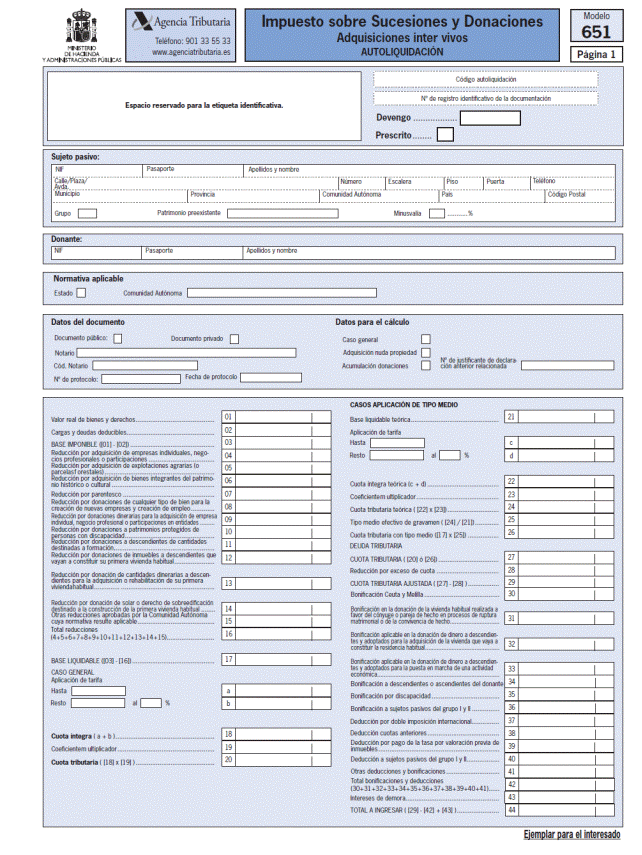This screenshot has width=642, height=855.
Task: Check the Documento público box
Action: [117, 339]
